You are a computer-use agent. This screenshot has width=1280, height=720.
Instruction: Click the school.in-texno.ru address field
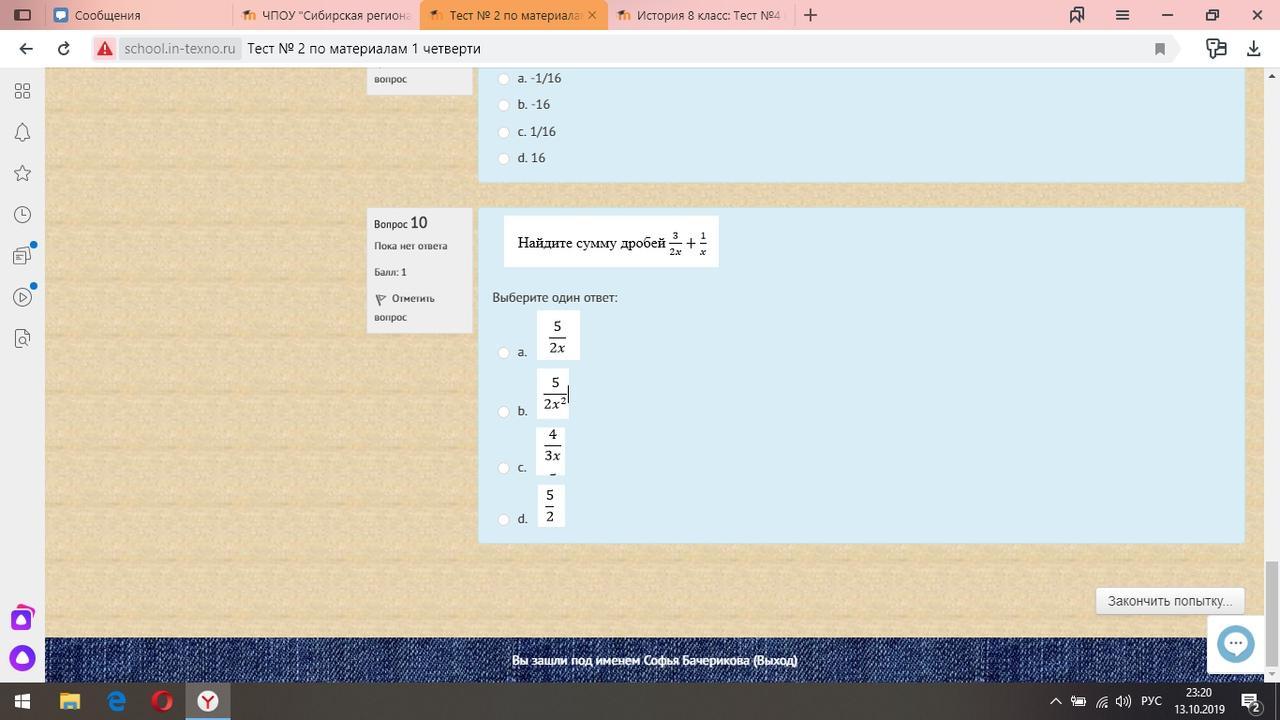tap(180, 48)
